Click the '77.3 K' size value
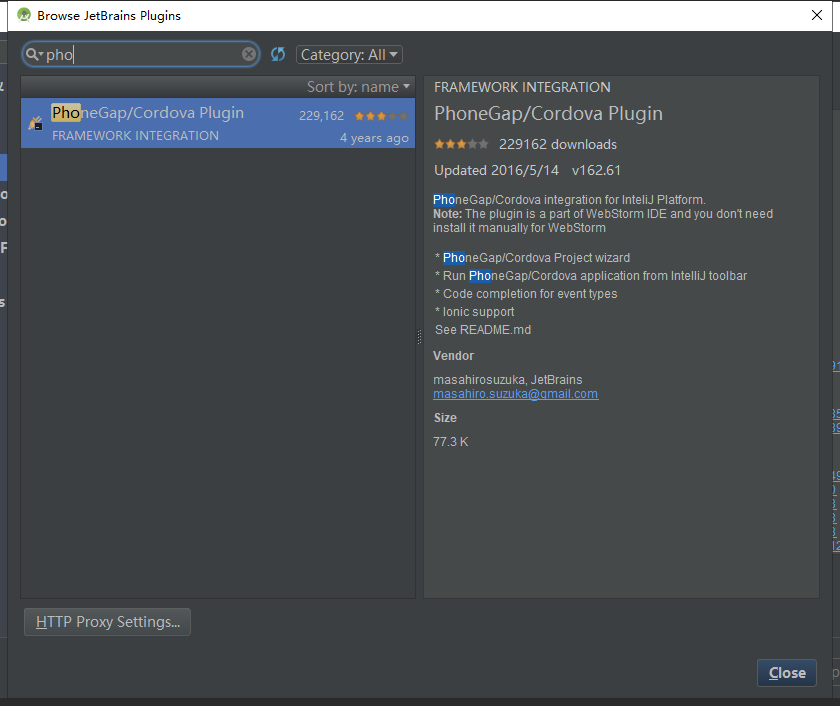The image size is (840, 706). (451, 442)
